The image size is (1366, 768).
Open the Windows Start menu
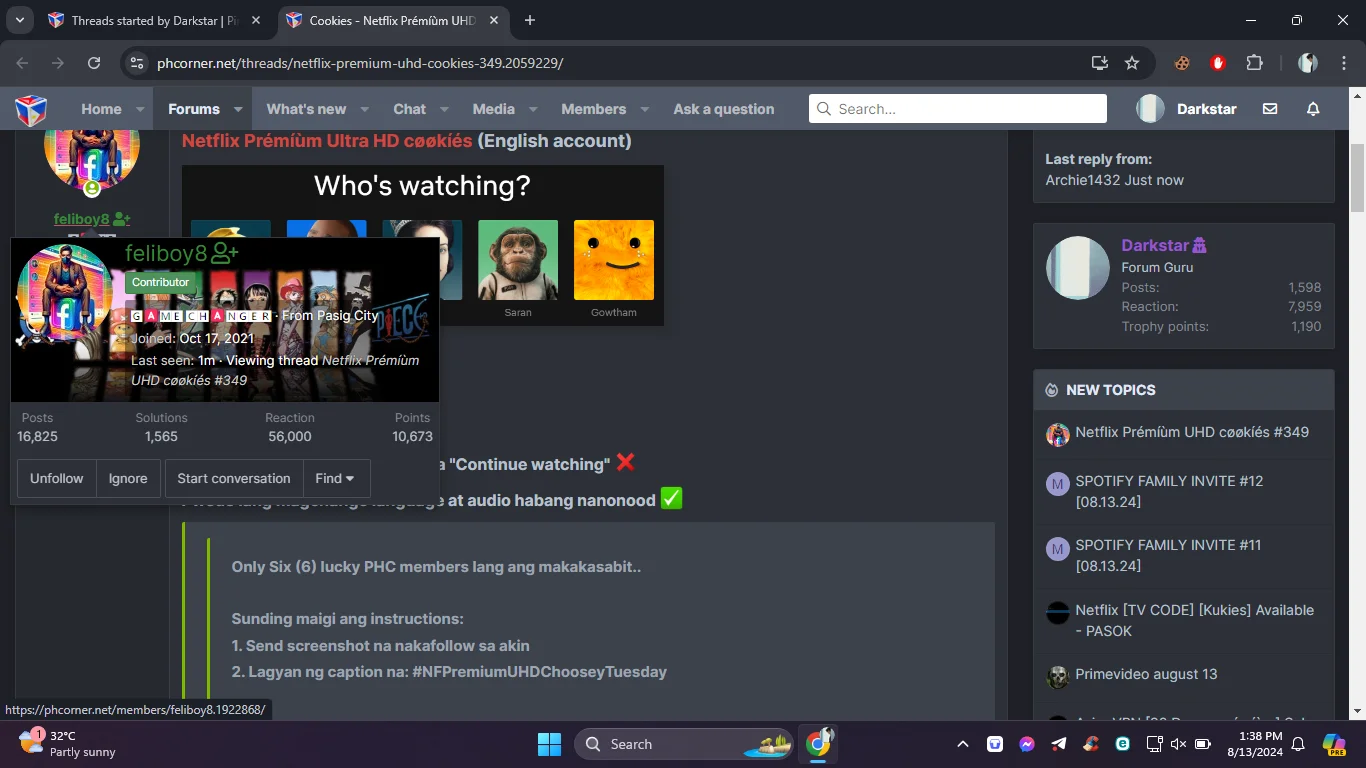coord(549,744)
